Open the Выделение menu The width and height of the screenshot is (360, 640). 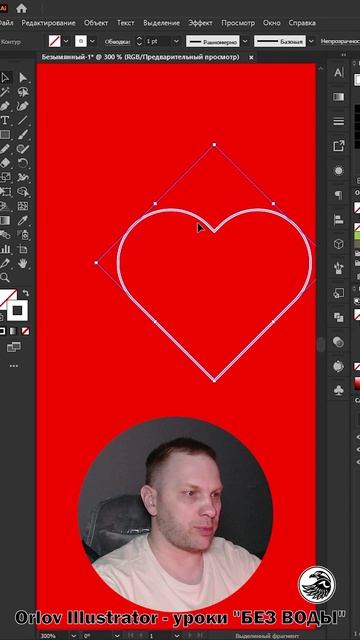point(162,23)
